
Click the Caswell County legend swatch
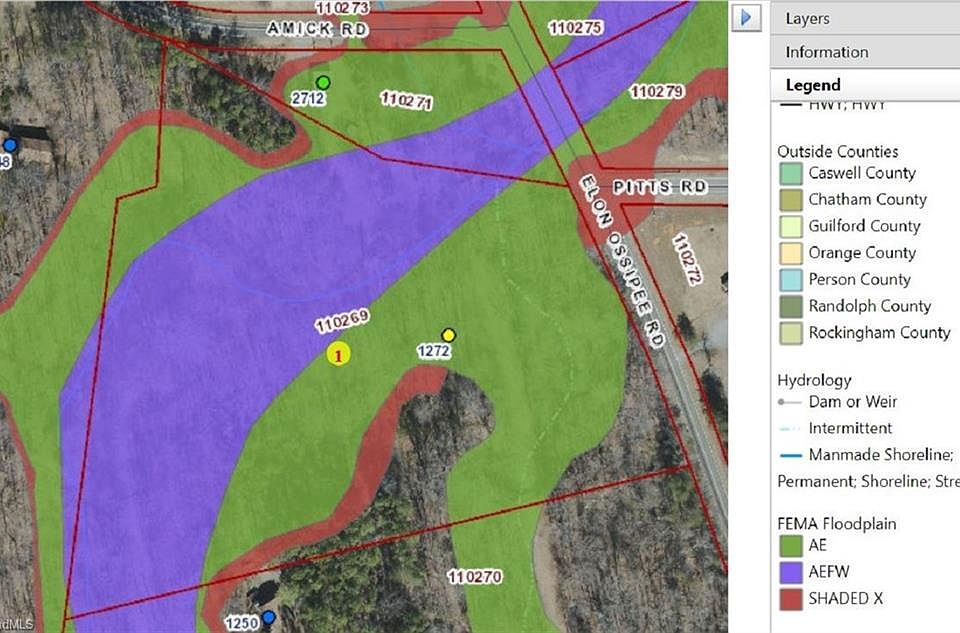pyautogui.click(x=790, y=173)
